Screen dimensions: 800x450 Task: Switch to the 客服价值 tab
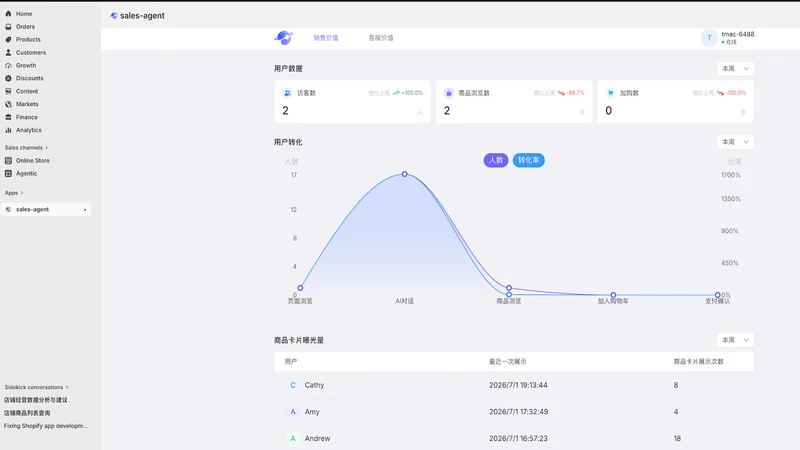tap(381, 38)
